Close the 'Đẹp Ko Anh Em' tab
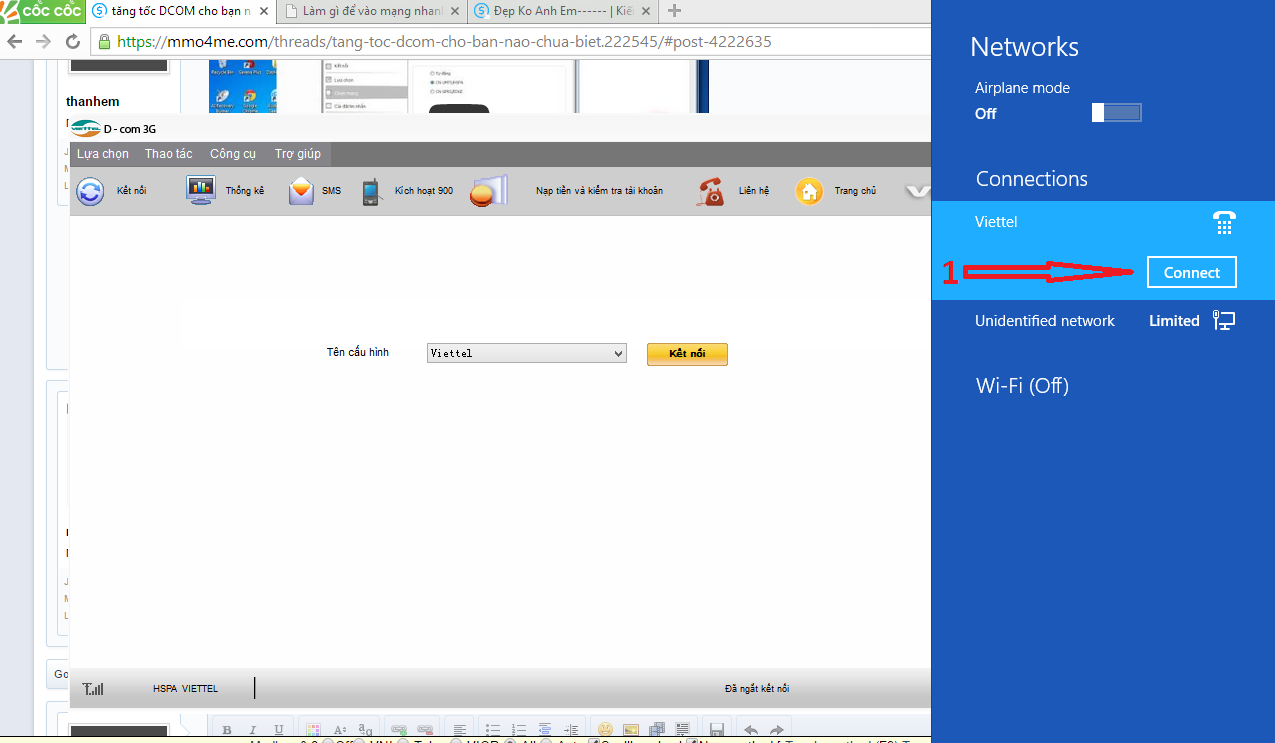Image resolution: width=1275 pixels, height=743 pixels. (x=646, y=11)
